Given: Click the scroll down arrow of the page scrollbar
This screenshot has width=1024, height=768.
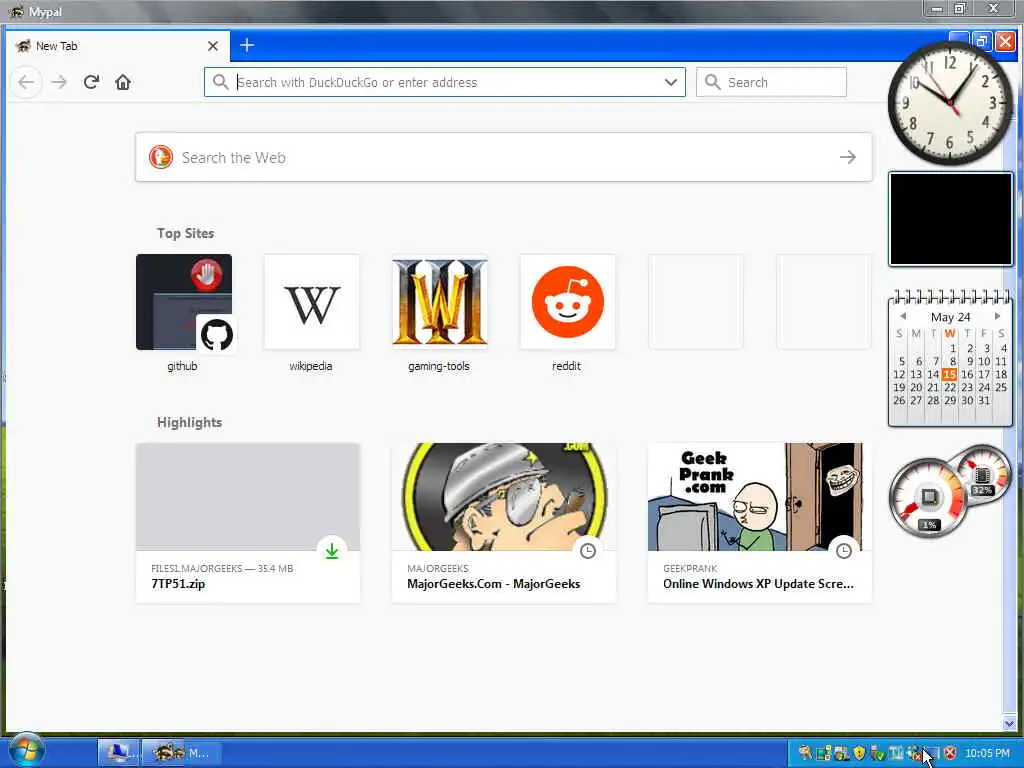Looking at the screenshot, I should click(x=1010, y=723).
